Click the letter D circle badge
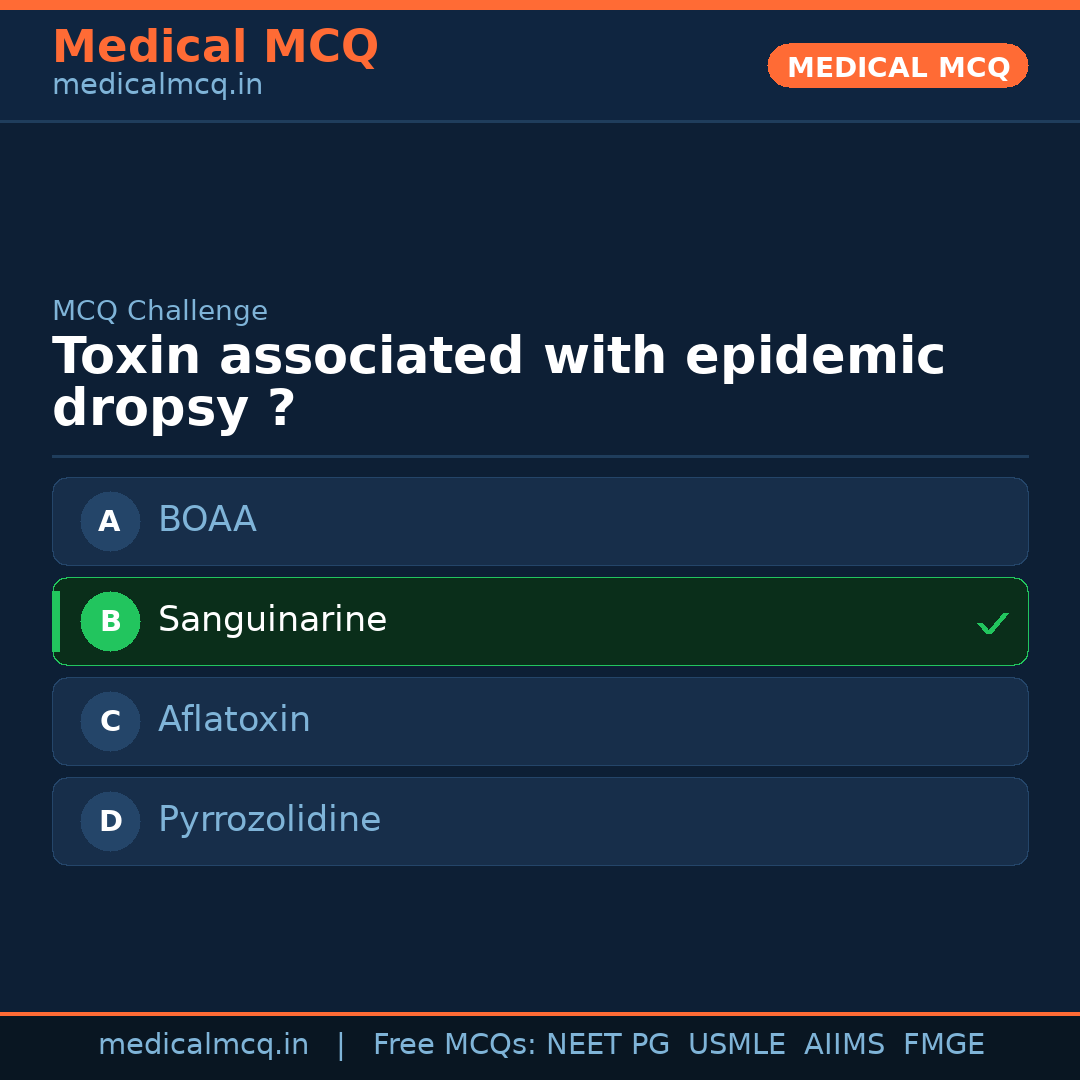 click(x=110, y=821)
